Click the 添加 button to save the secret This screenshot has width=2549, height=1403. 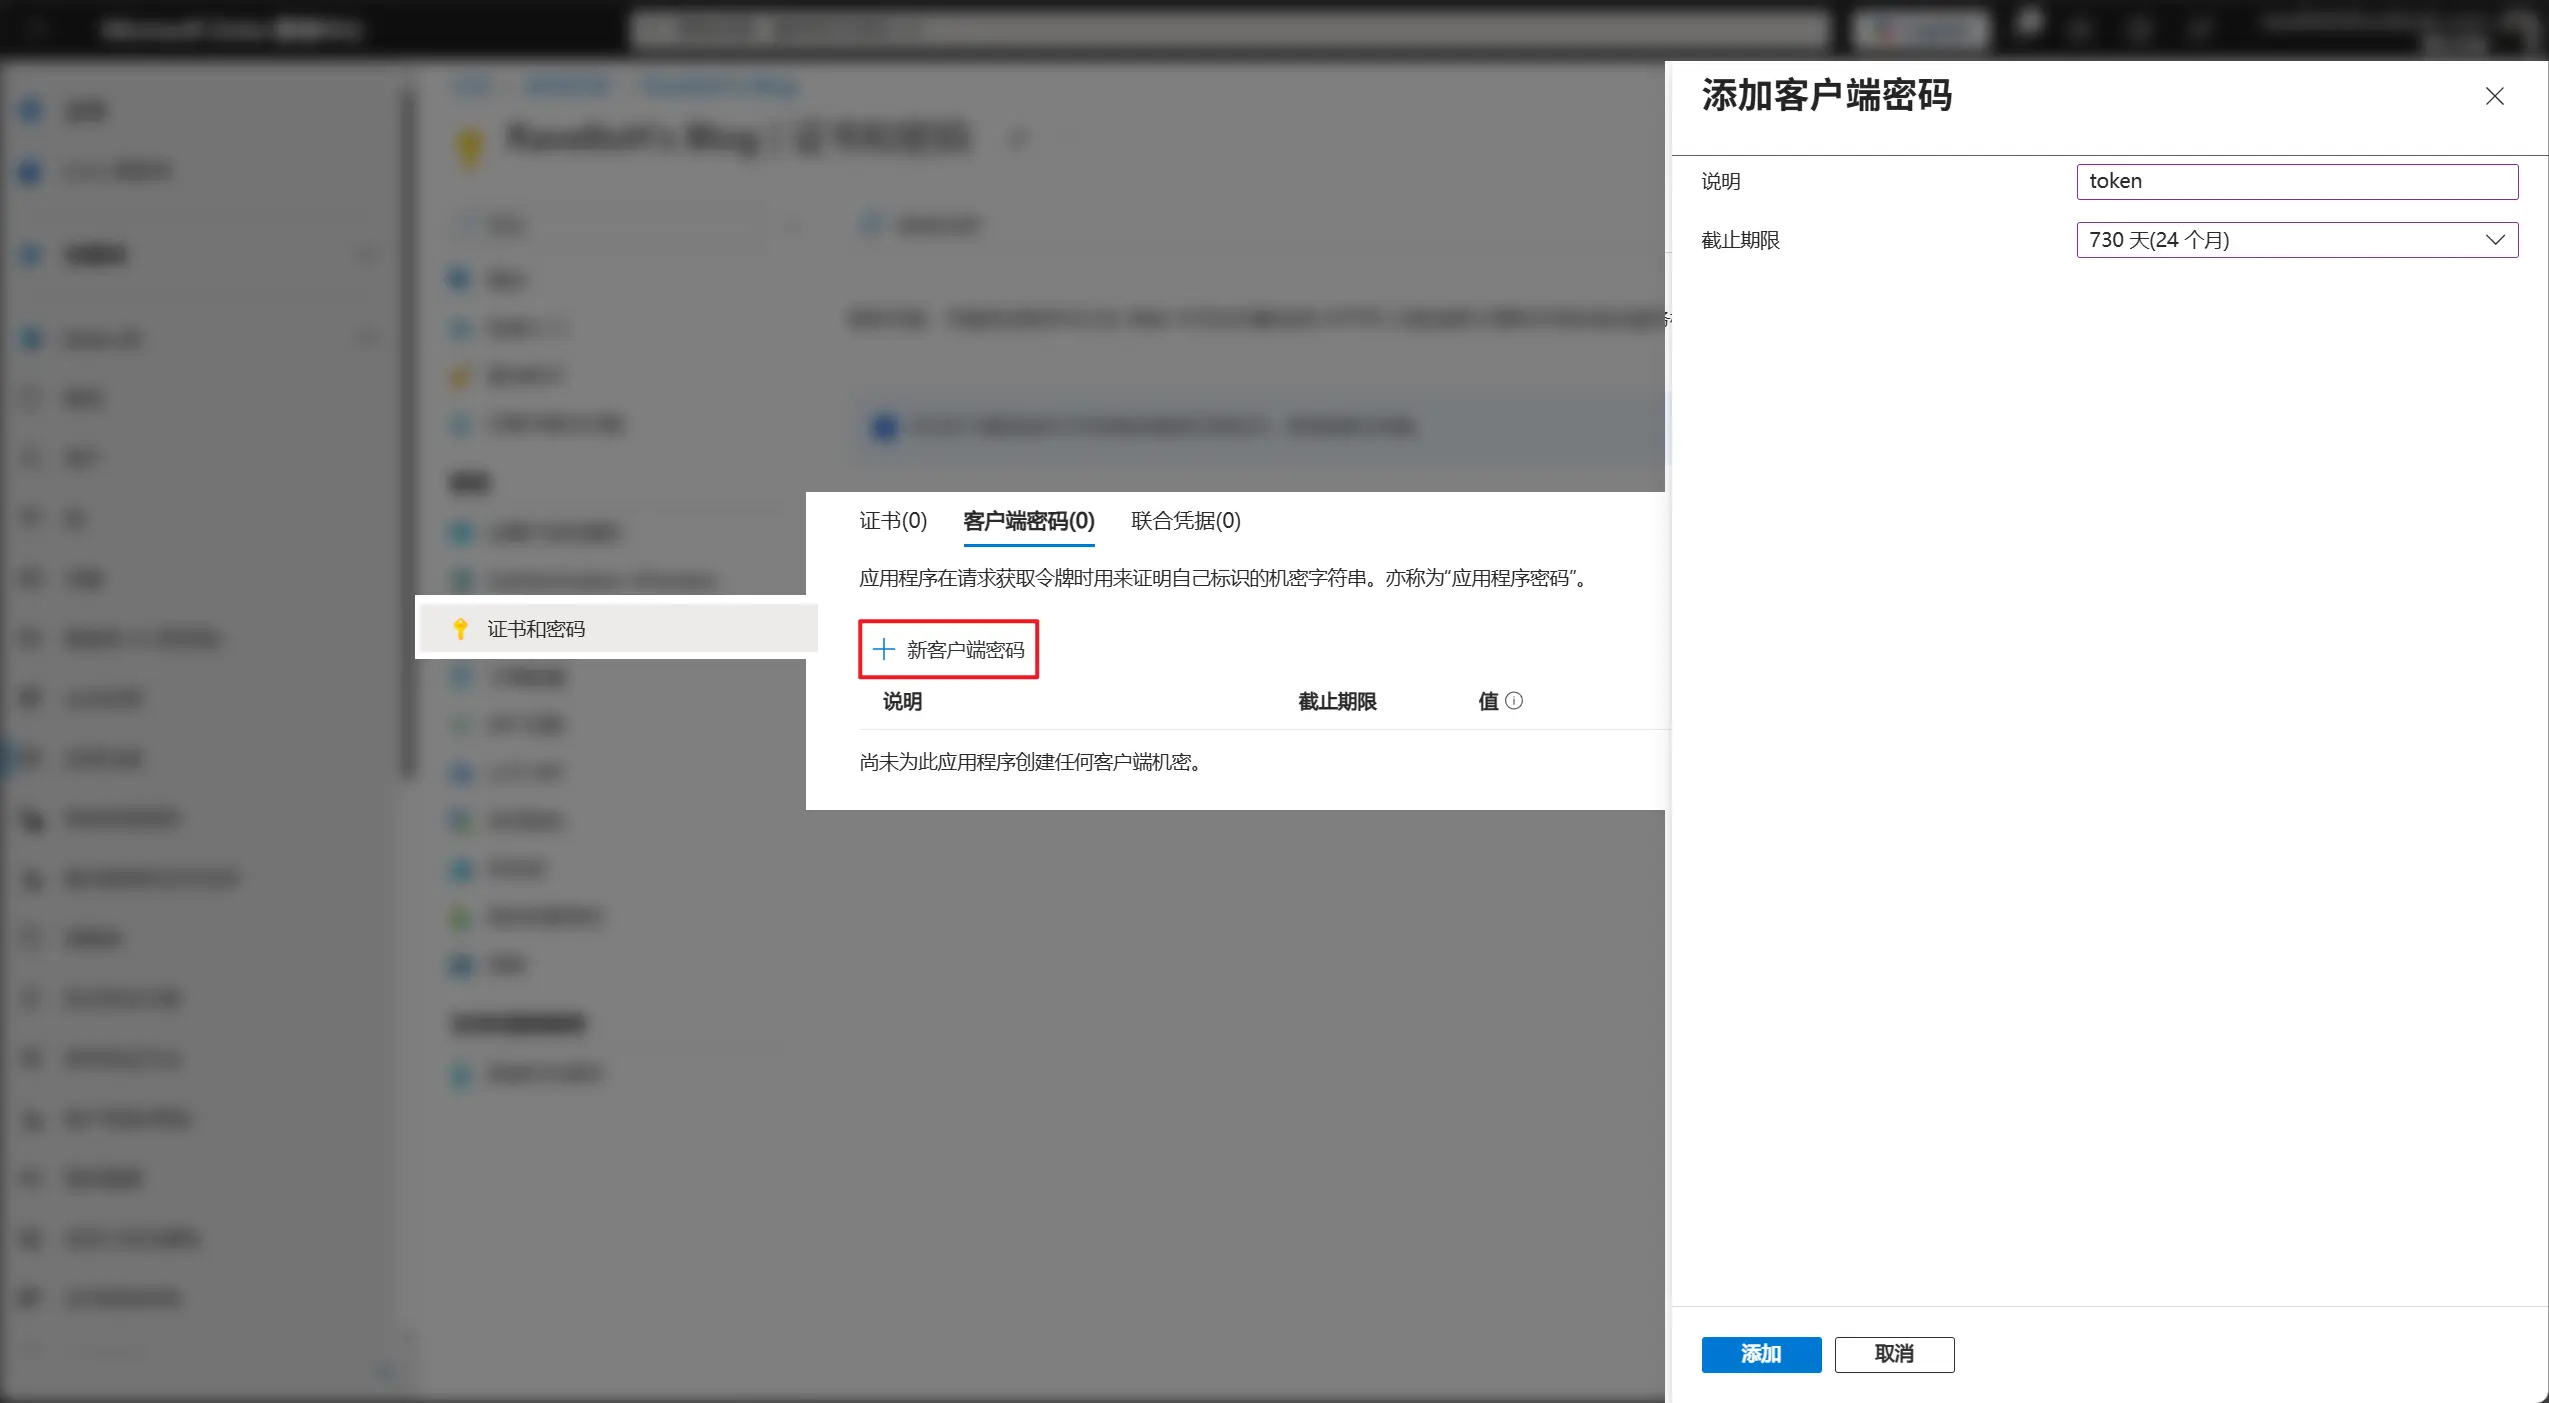(1759, 1354)
